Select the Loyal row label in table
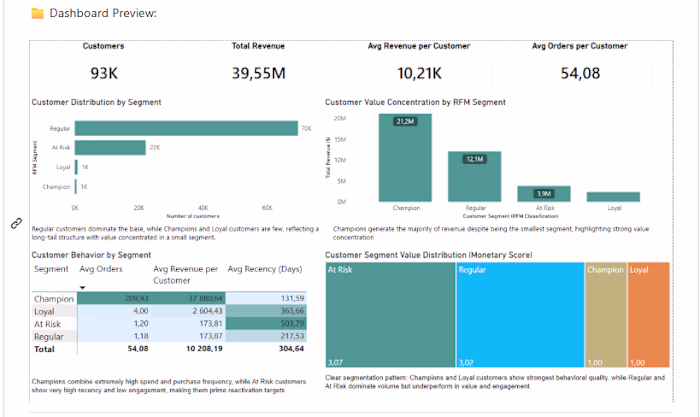Image resolution: width=700 pixels, height=417 pixels. click(x=44, y=311)
